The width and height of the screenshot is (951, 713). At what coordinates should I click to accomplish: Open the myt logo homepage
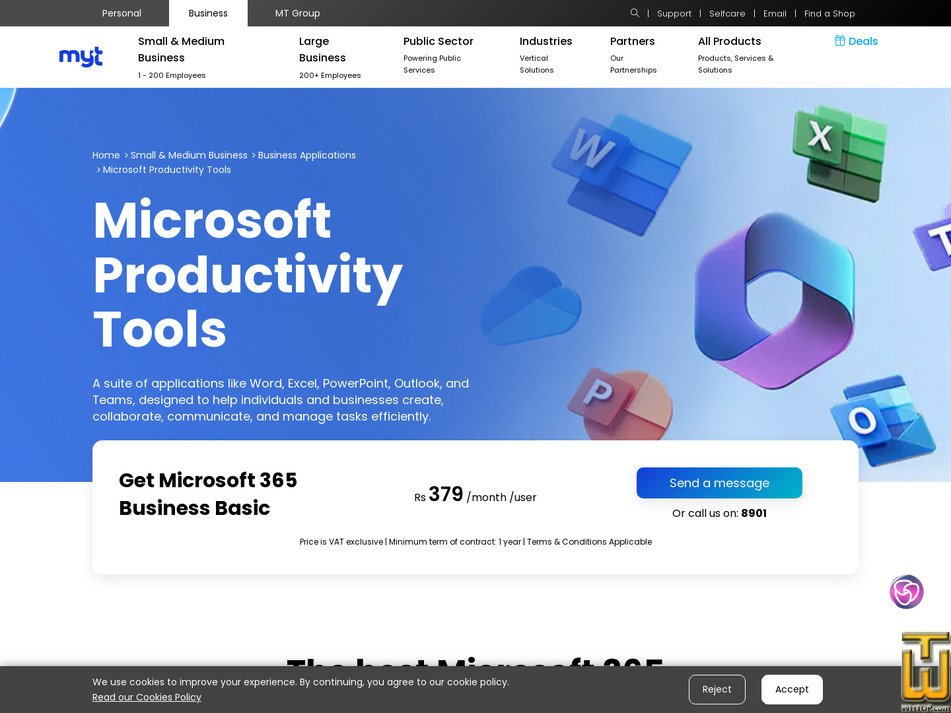pos(81,57)
